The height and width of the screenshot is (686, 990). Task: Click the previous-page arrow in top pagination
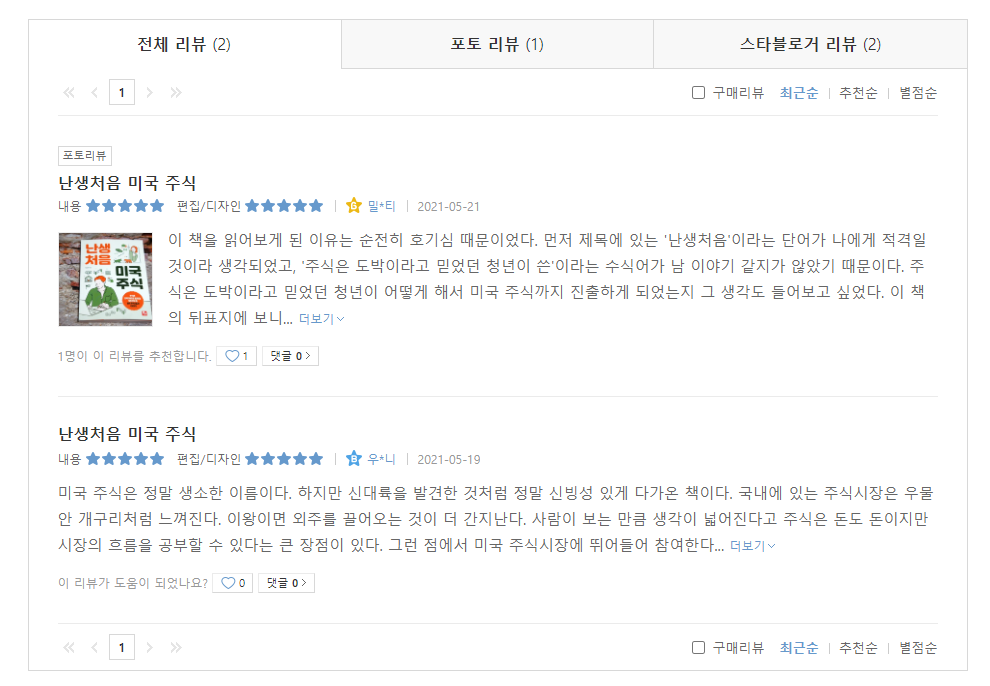94,91
